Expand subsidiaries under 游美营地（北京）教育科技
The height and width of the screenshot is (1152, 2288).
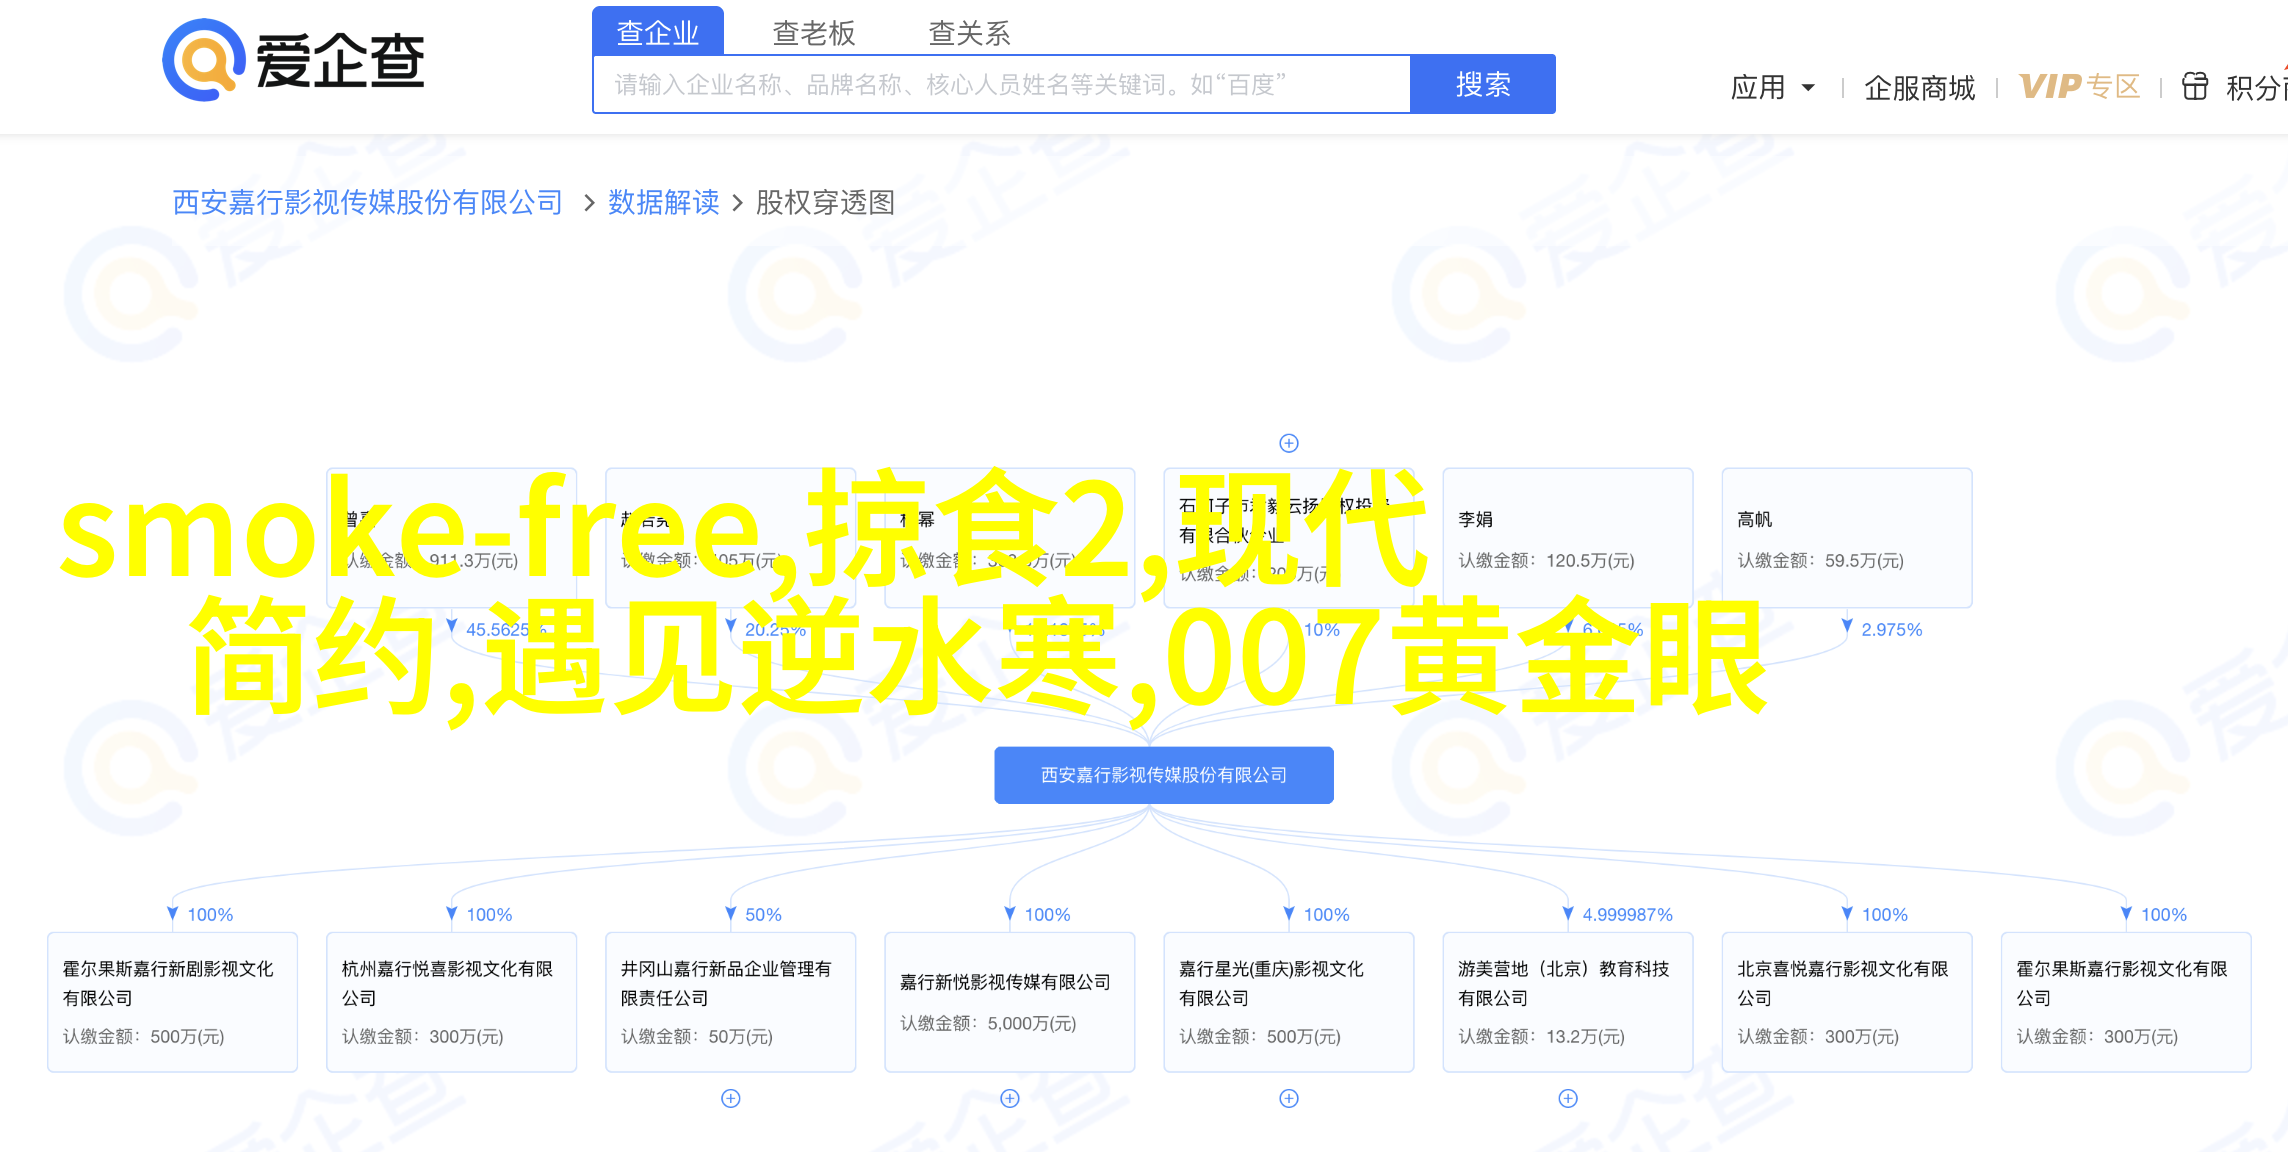click(x=1568, y=1099)
